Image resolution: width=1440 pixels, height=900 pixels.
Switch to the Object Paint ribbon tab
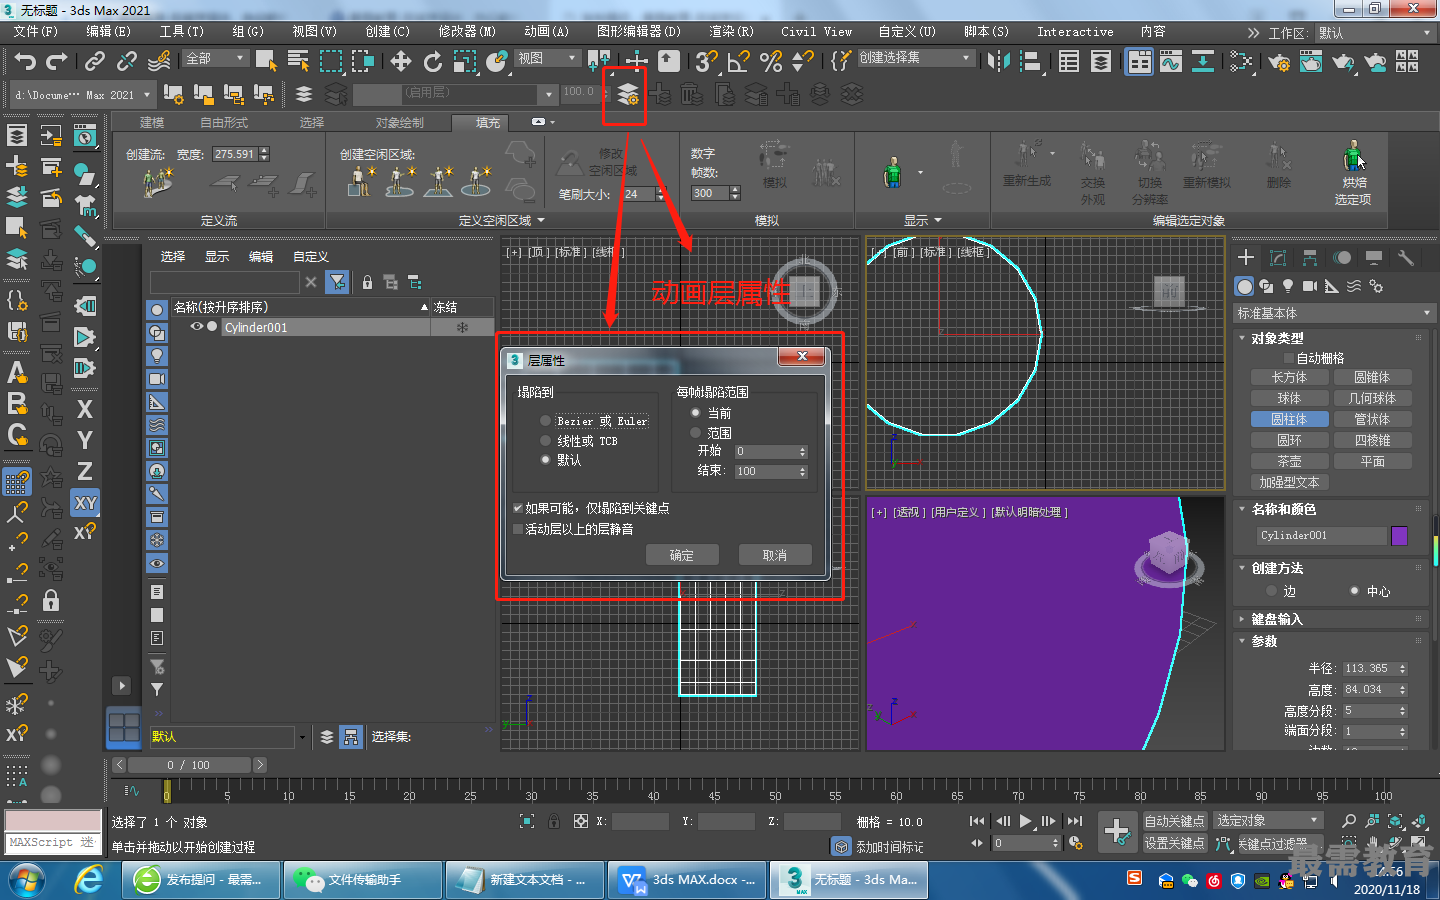tap(400, 123)
